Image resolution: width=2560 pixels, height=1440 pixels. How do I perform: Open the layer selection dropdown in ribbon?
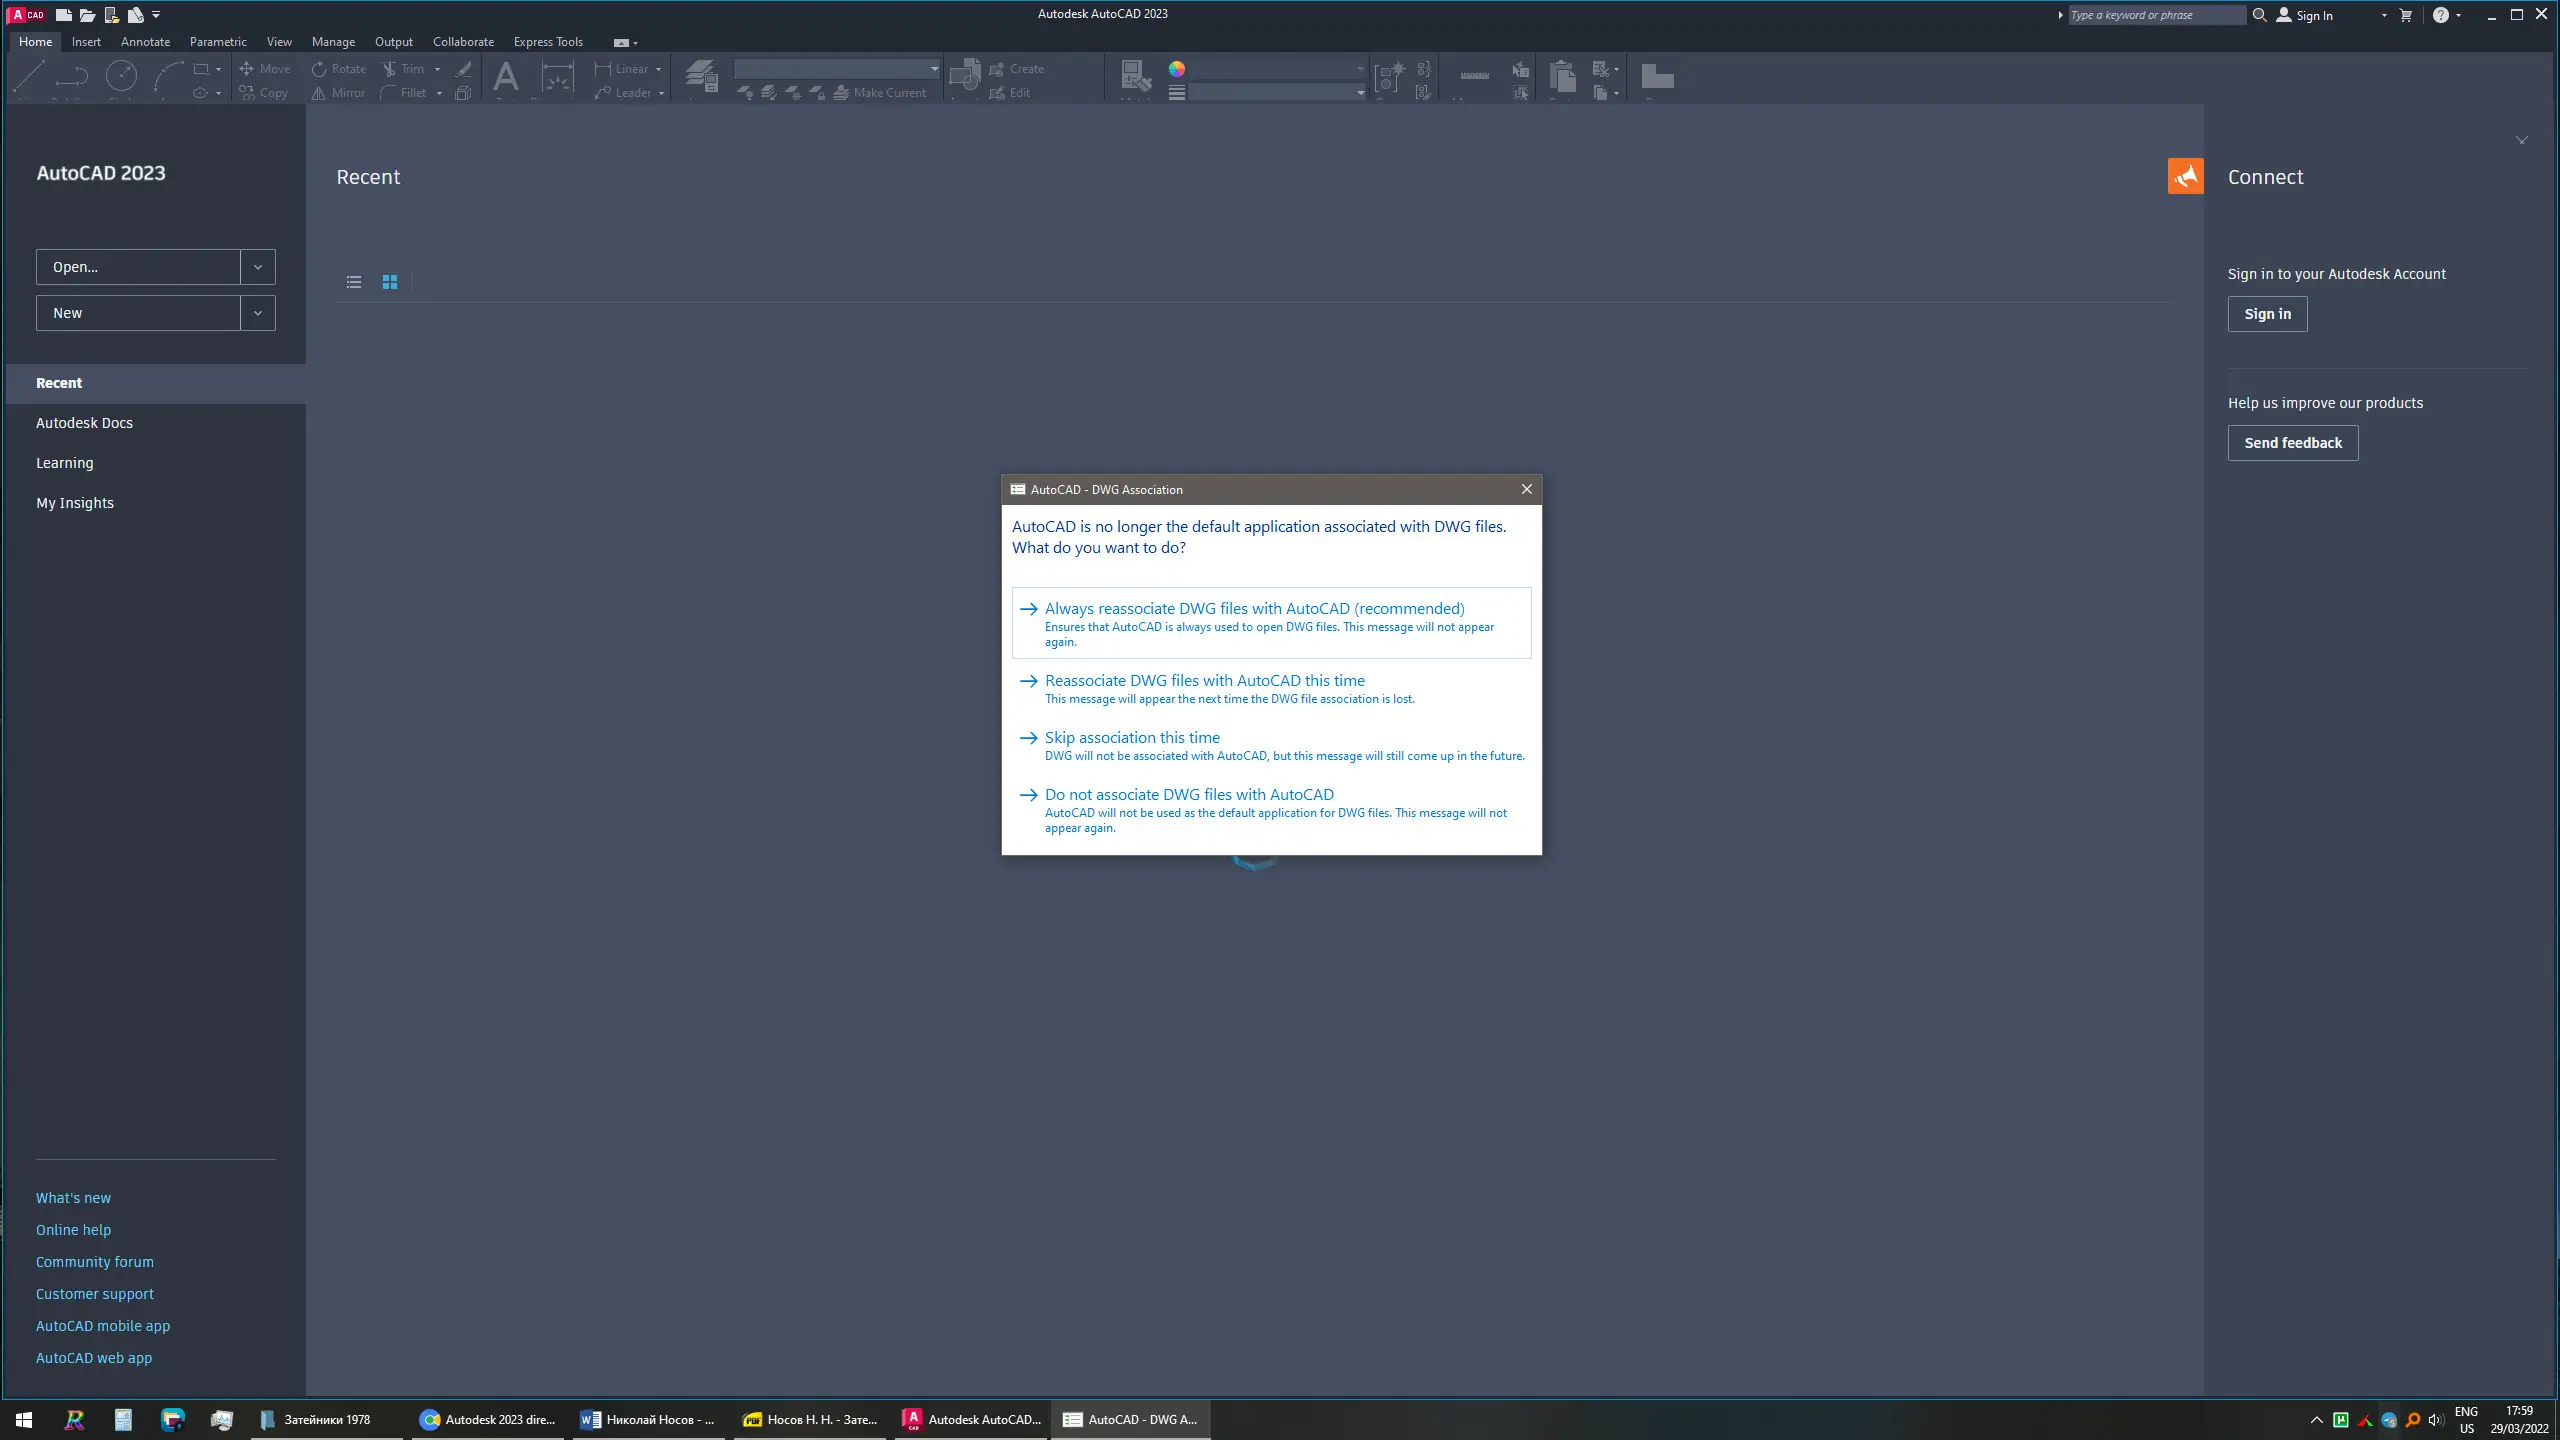[x=837, y=69]
